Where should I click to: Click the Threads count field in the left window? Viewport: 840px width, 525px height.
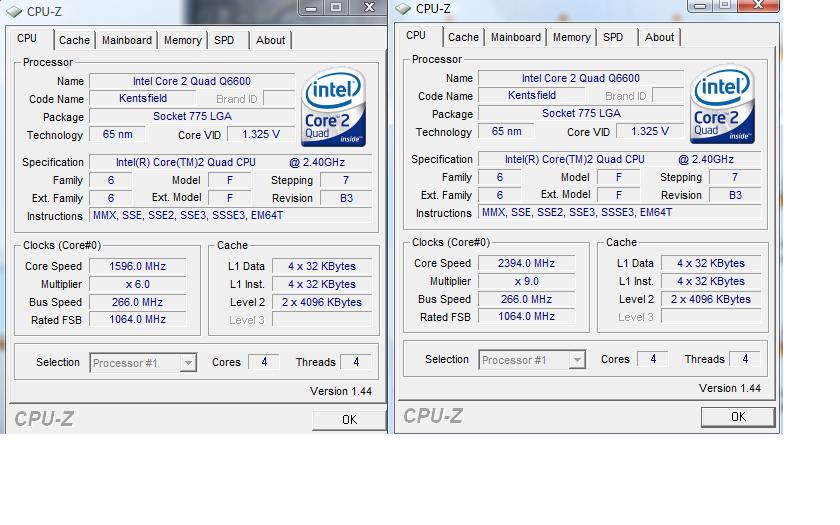click(355, 362)
